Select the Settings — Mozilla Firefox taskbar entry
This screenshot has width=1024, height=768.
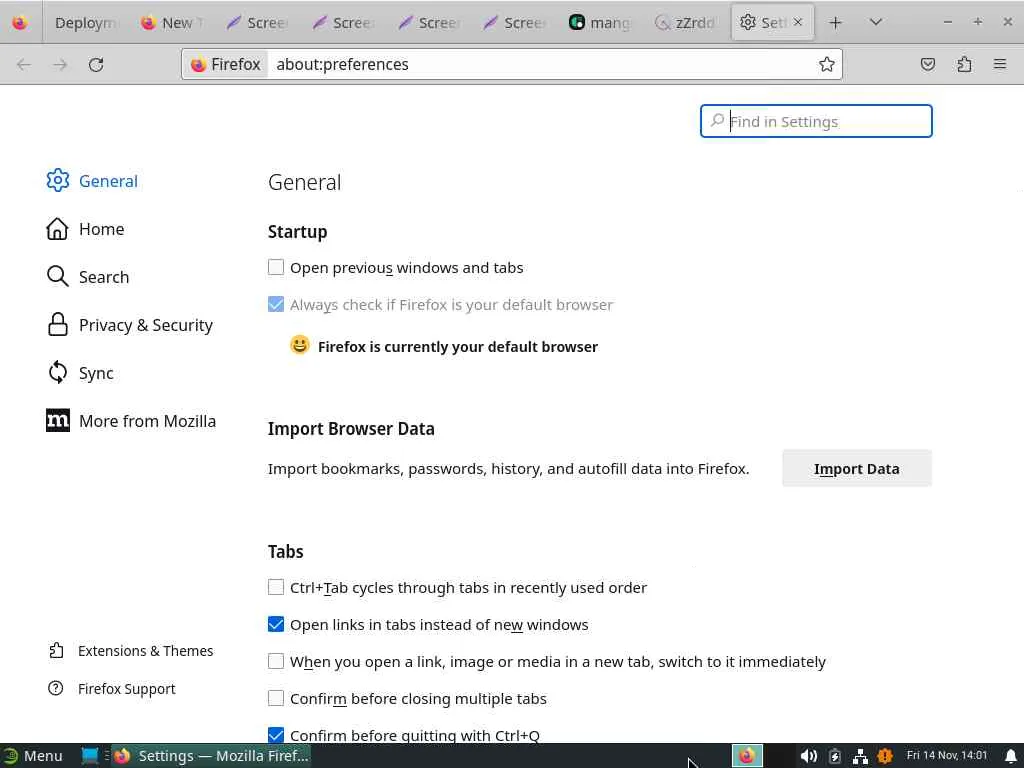tap(210, 756)
